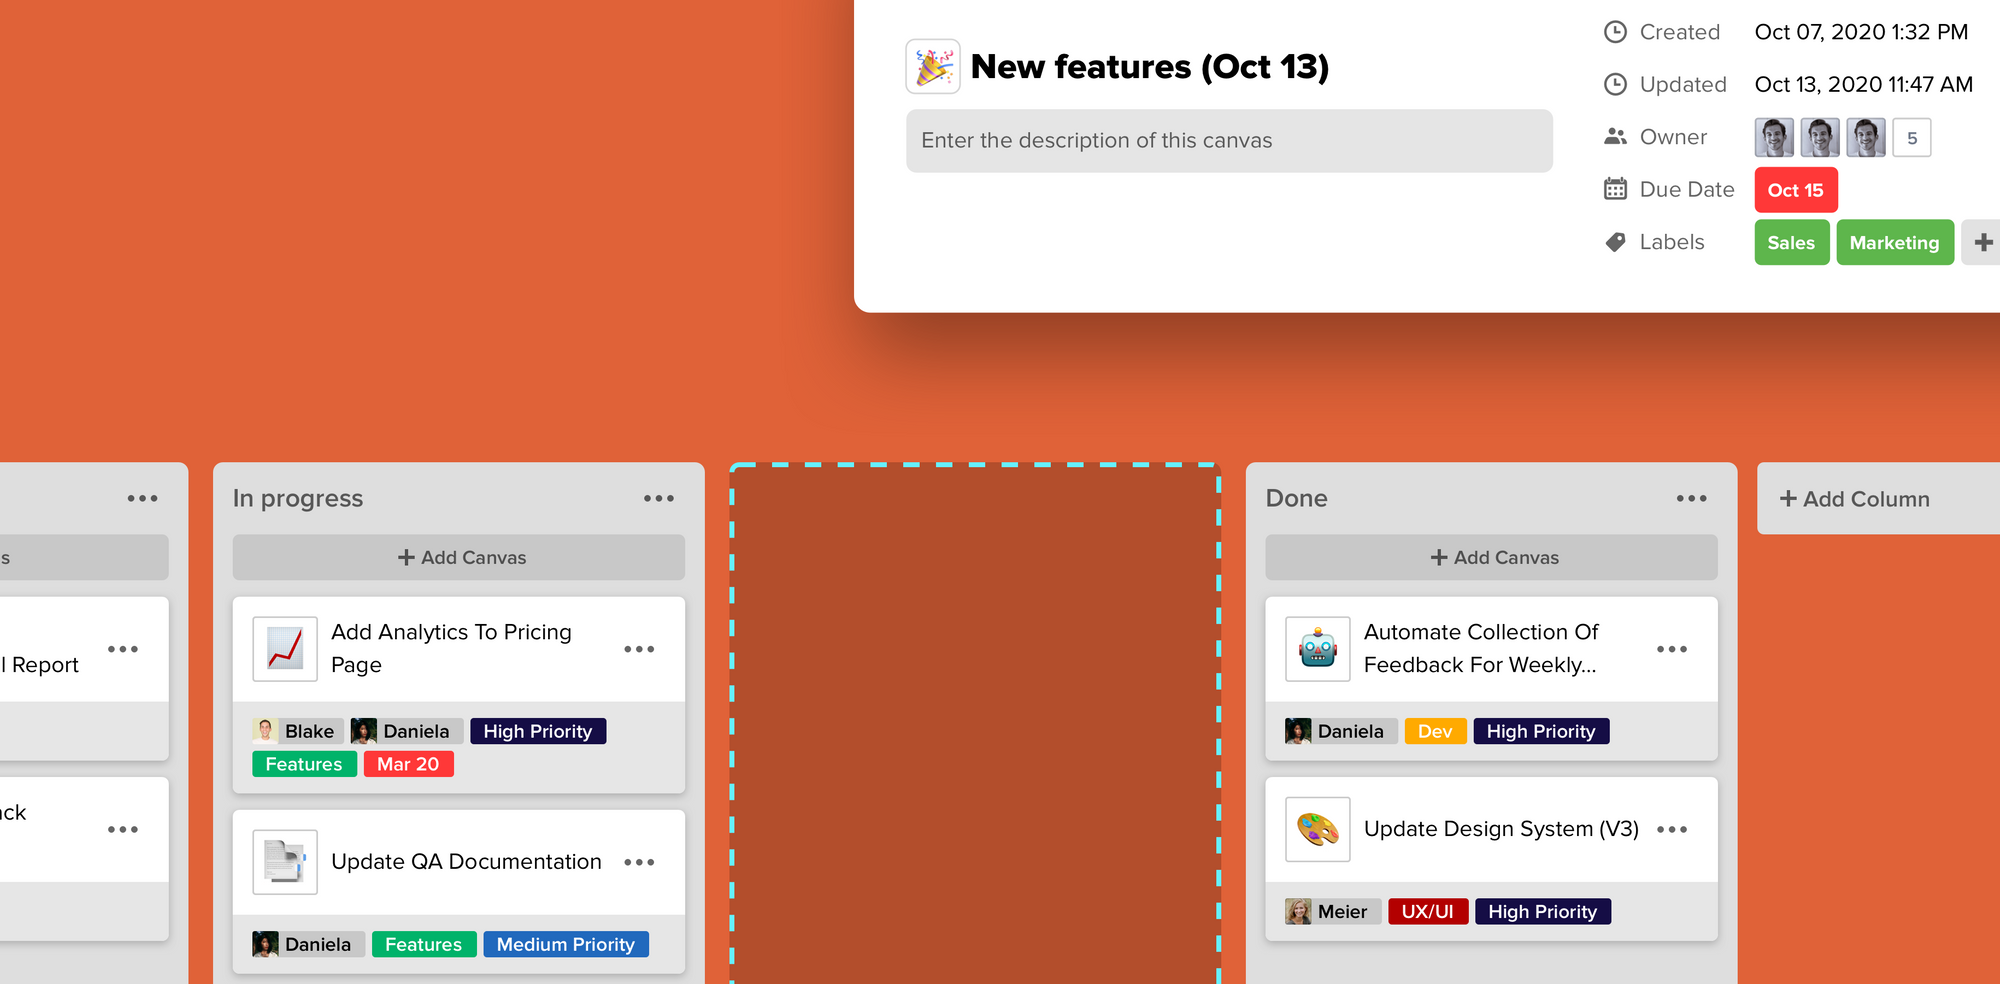Click the Features tag on Add Analytics card
The width and height of the screenshot is (2000, 984).
(x=304, y=764)
